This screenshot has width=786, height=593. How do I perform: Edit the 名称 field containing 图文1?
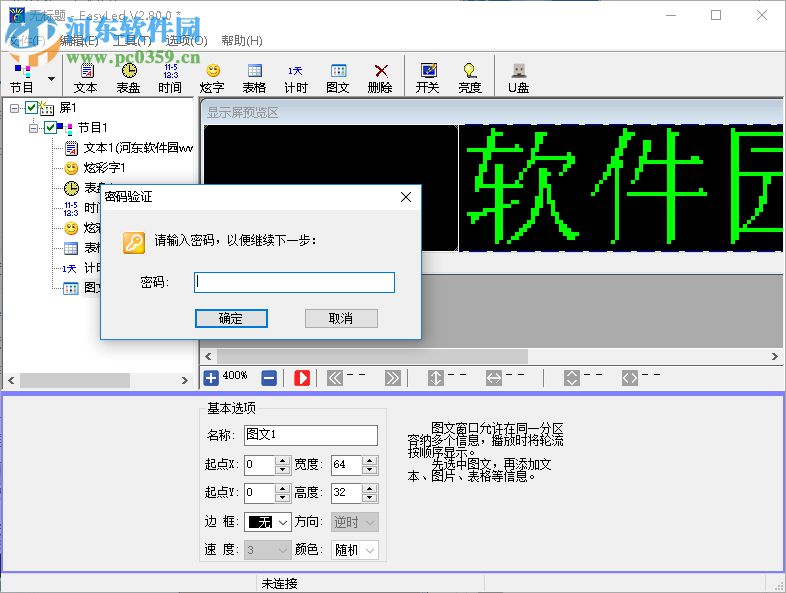(x=311, y=435)
